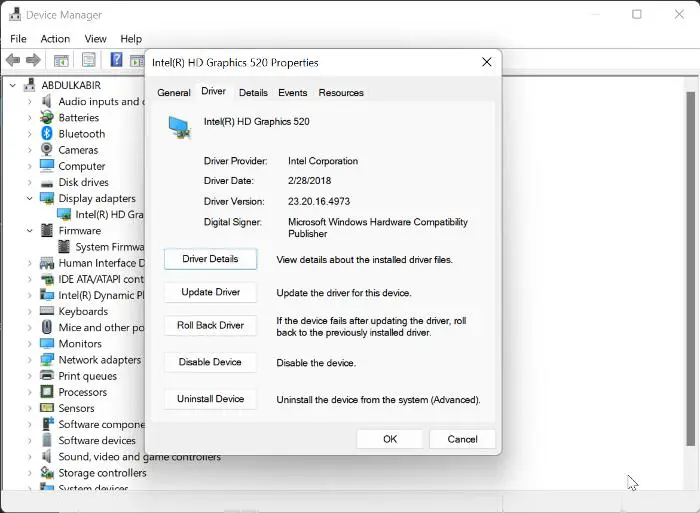Click the Disable Device button
The width and height of the screenshot is (700, 513).
coord(210,362)
